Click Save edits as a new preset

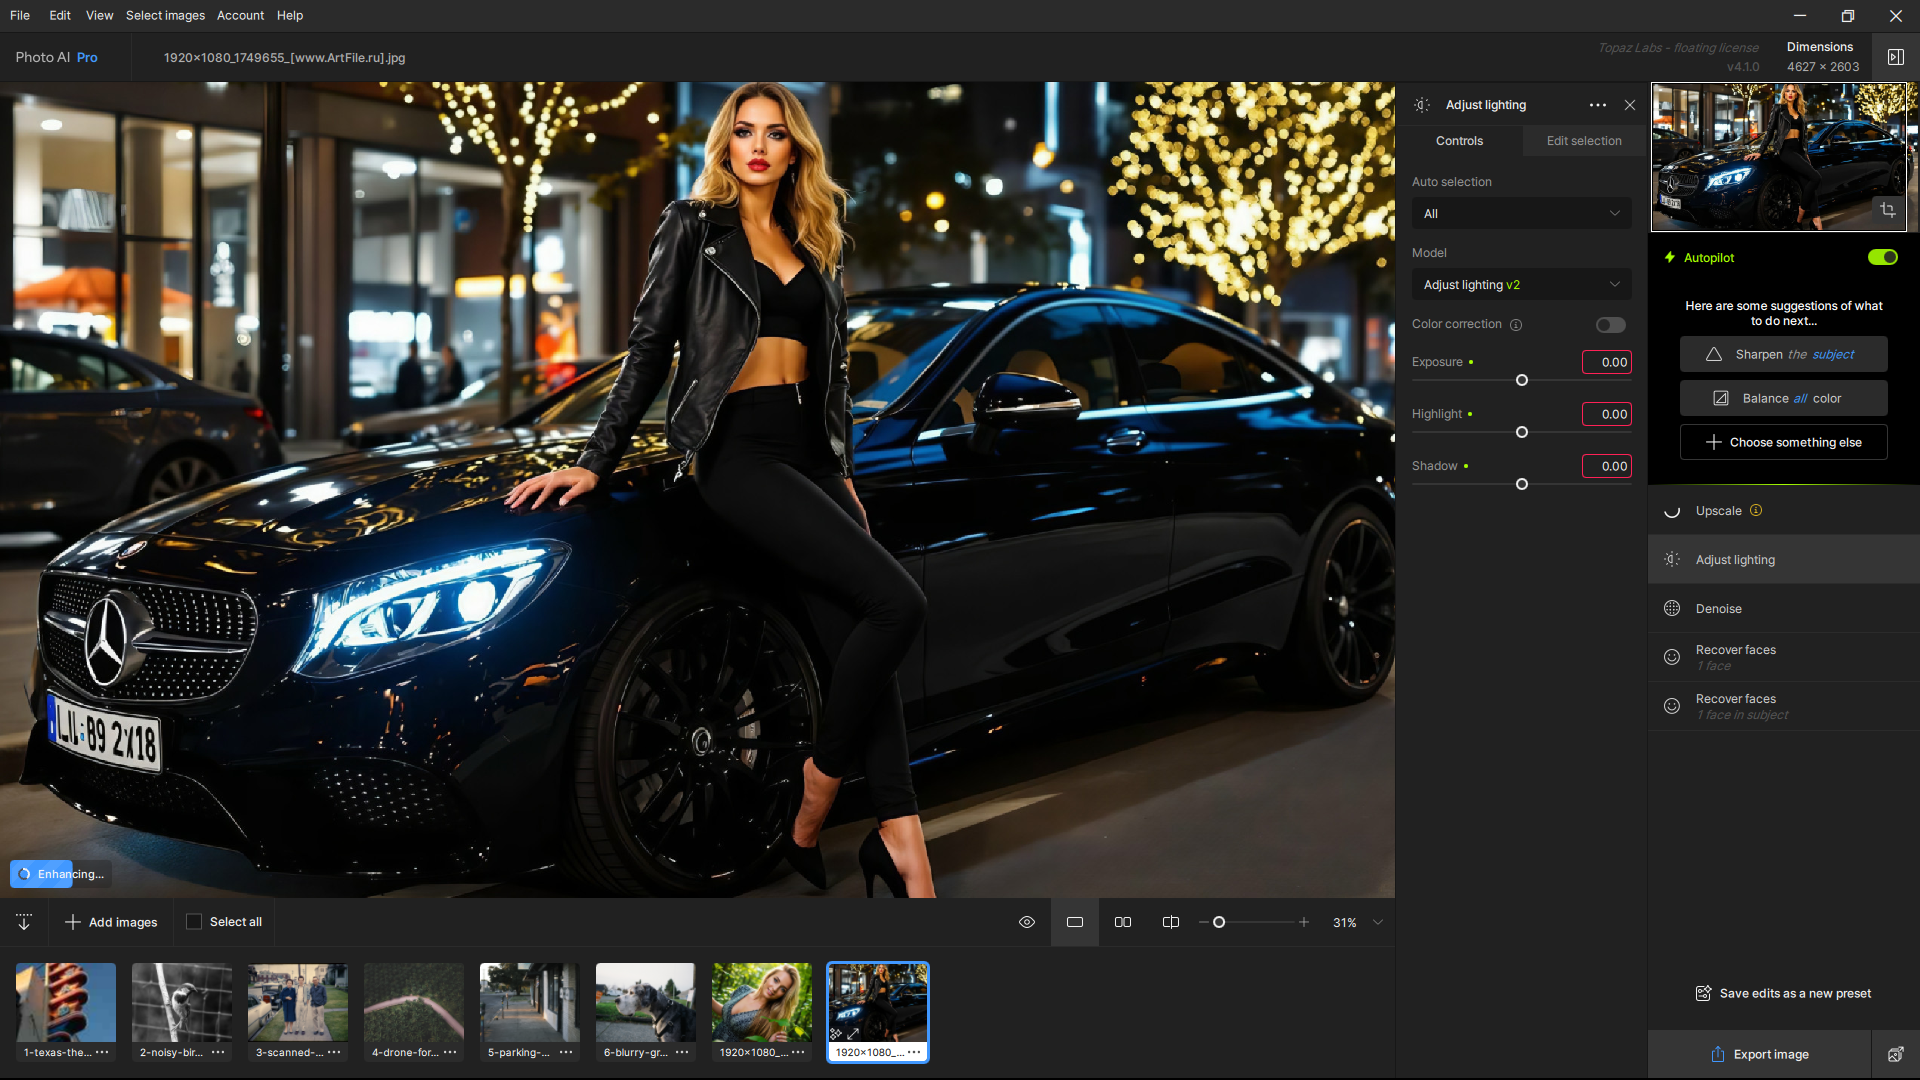[x=1783, y=993]
